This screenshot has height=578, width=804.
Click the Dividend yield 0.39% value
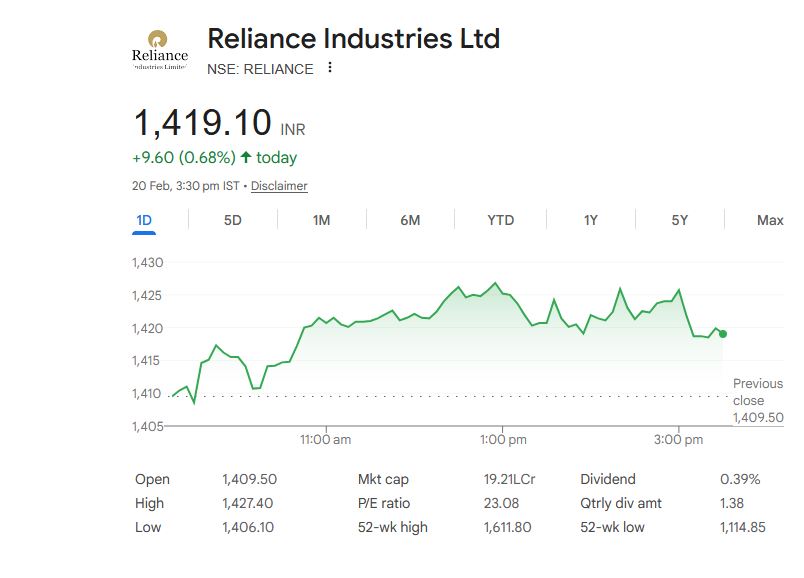[740, 479]
